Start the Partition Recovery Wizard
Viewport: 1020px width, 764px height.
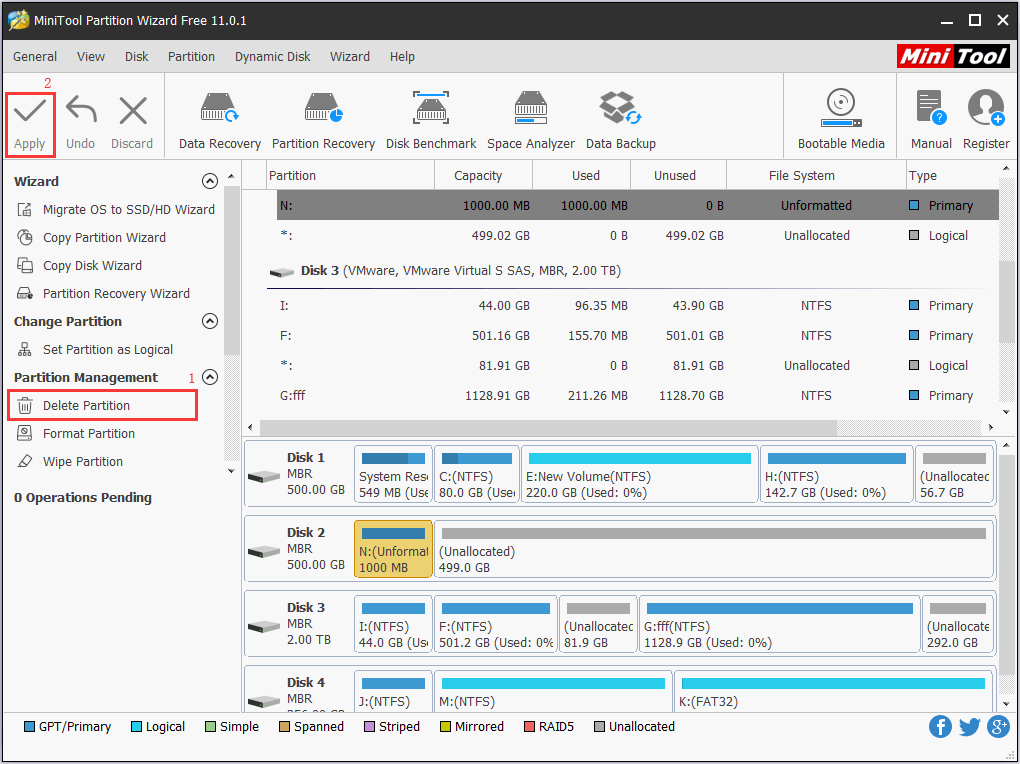coord(103,293)
